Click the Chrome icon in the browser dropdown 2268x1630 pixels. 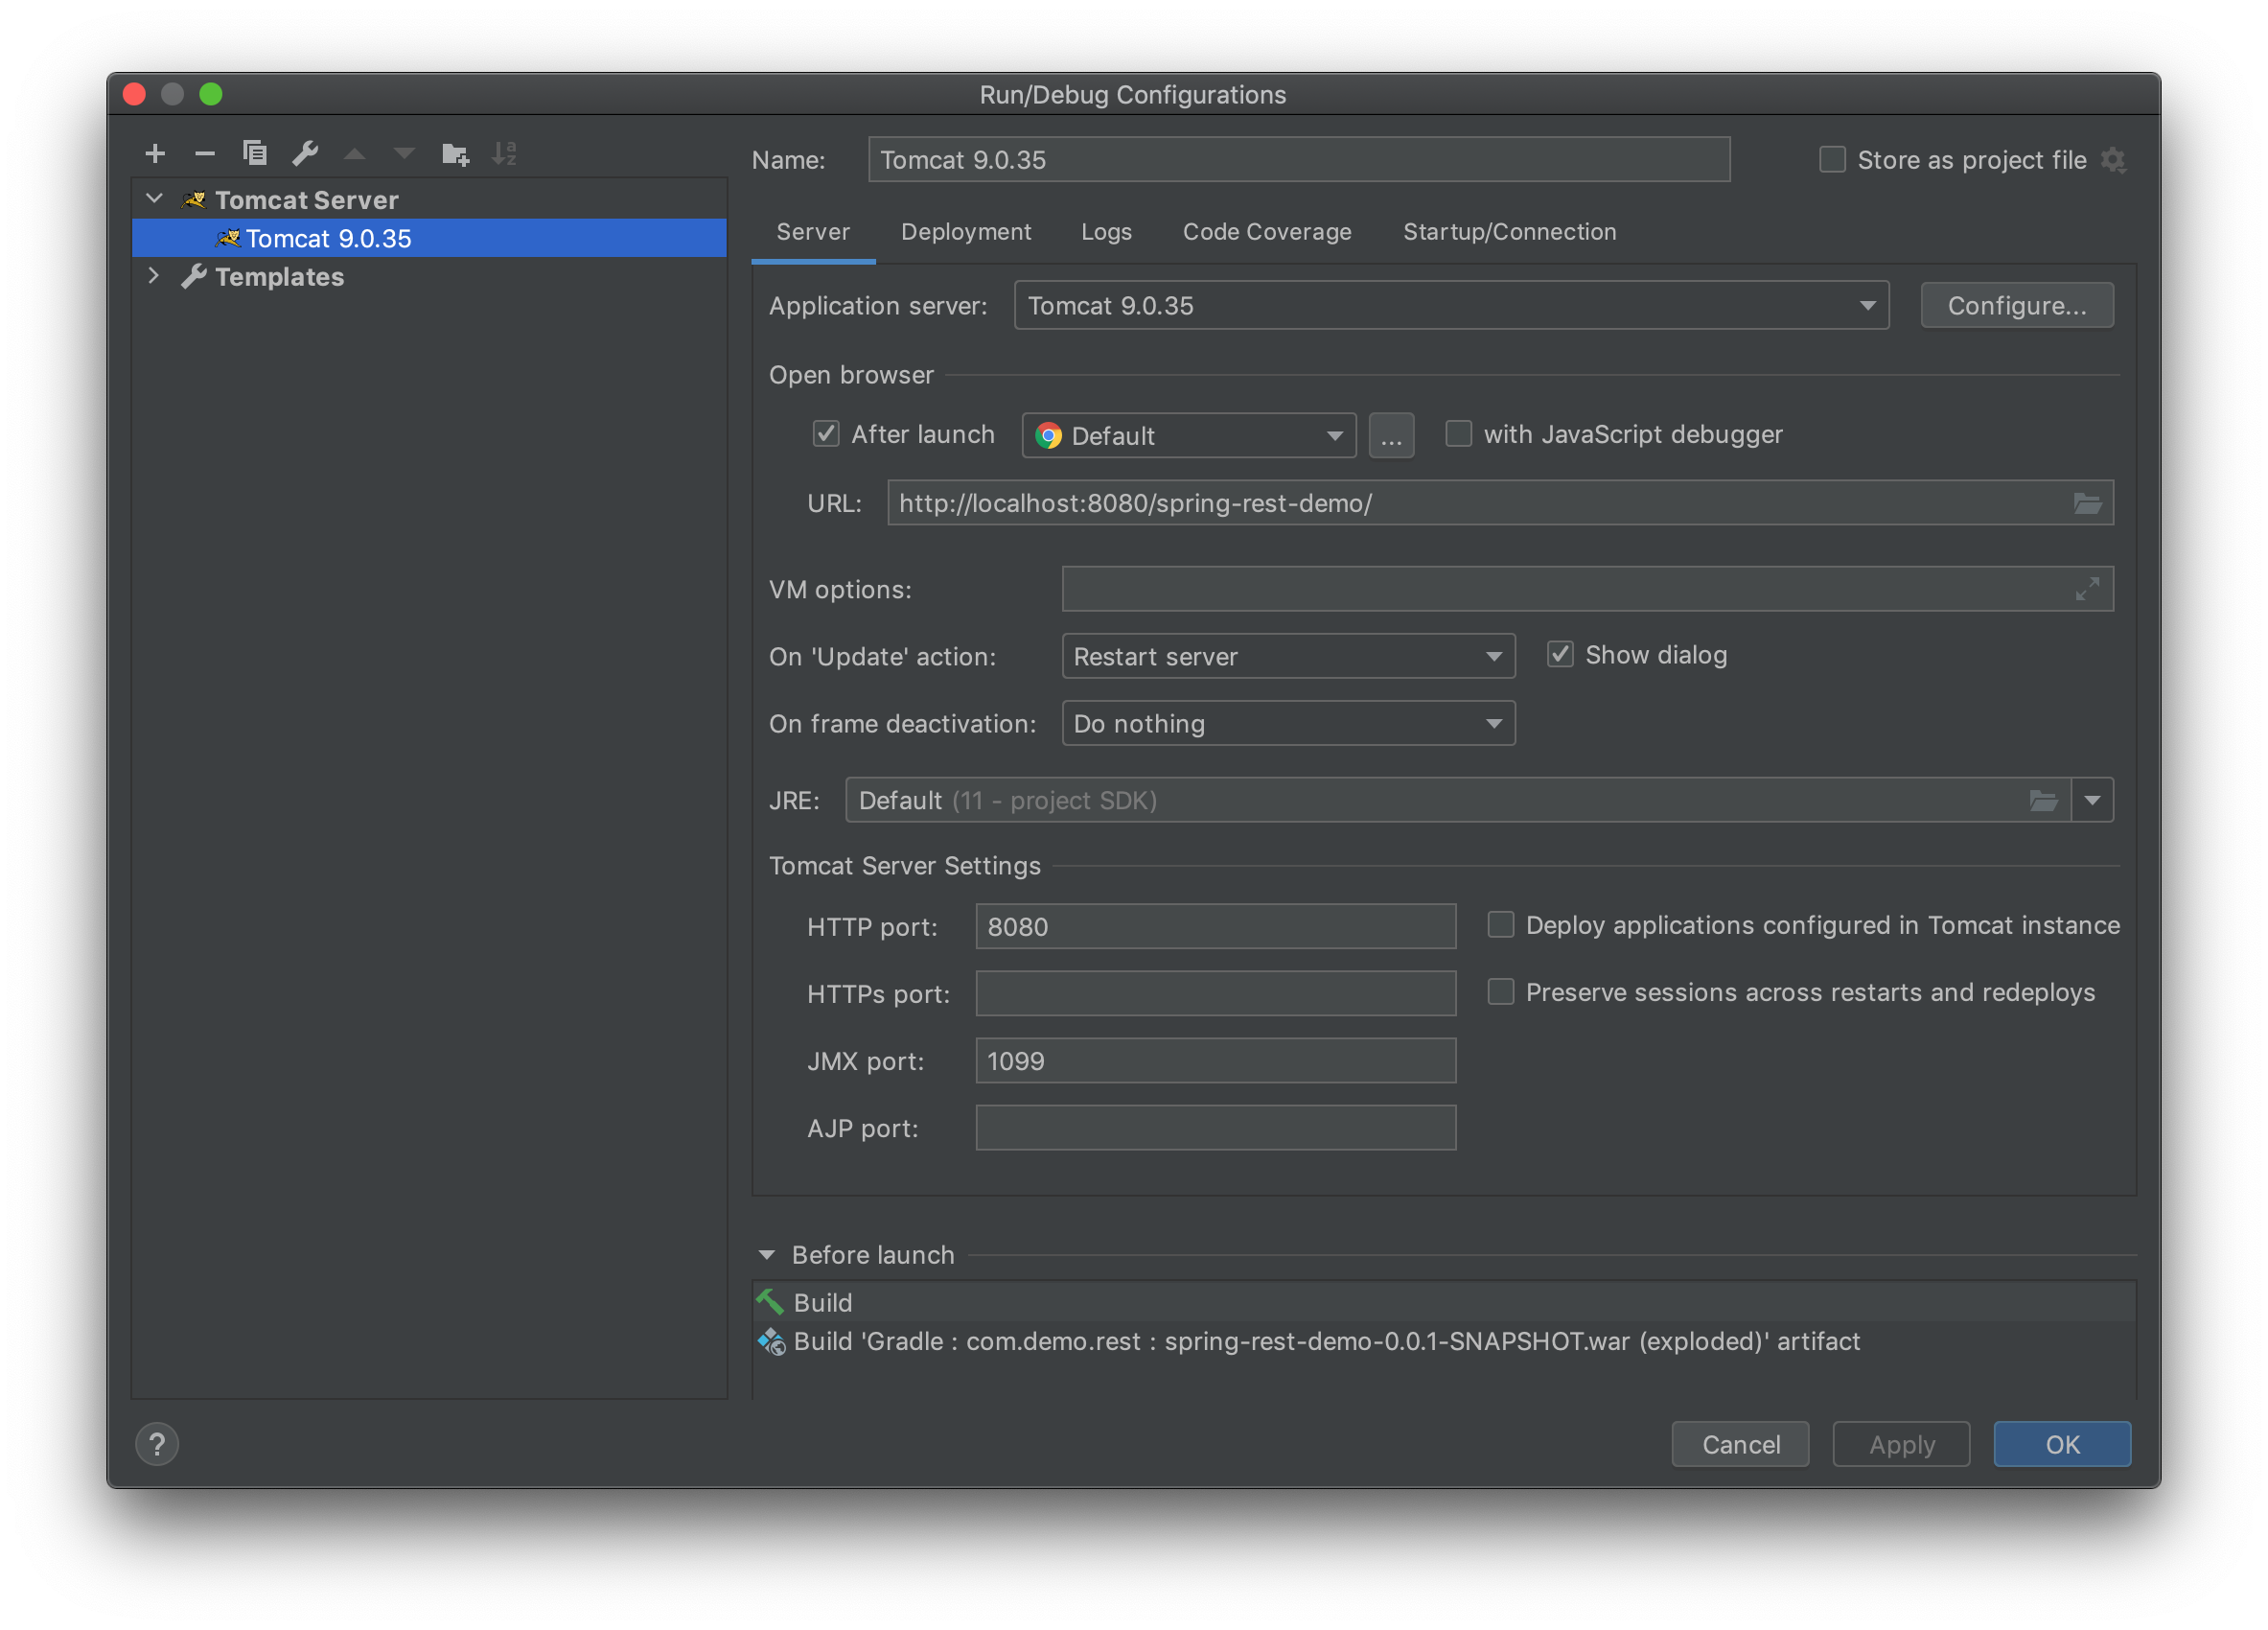[1048, 435]
